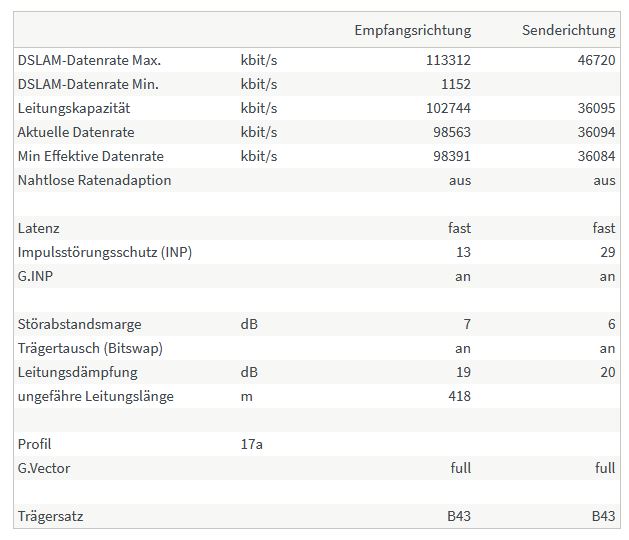The image size is (629, 540).
Task: Select DSLAM-Datenrate Min. value 1152
Action: click(x=456, y=84)
